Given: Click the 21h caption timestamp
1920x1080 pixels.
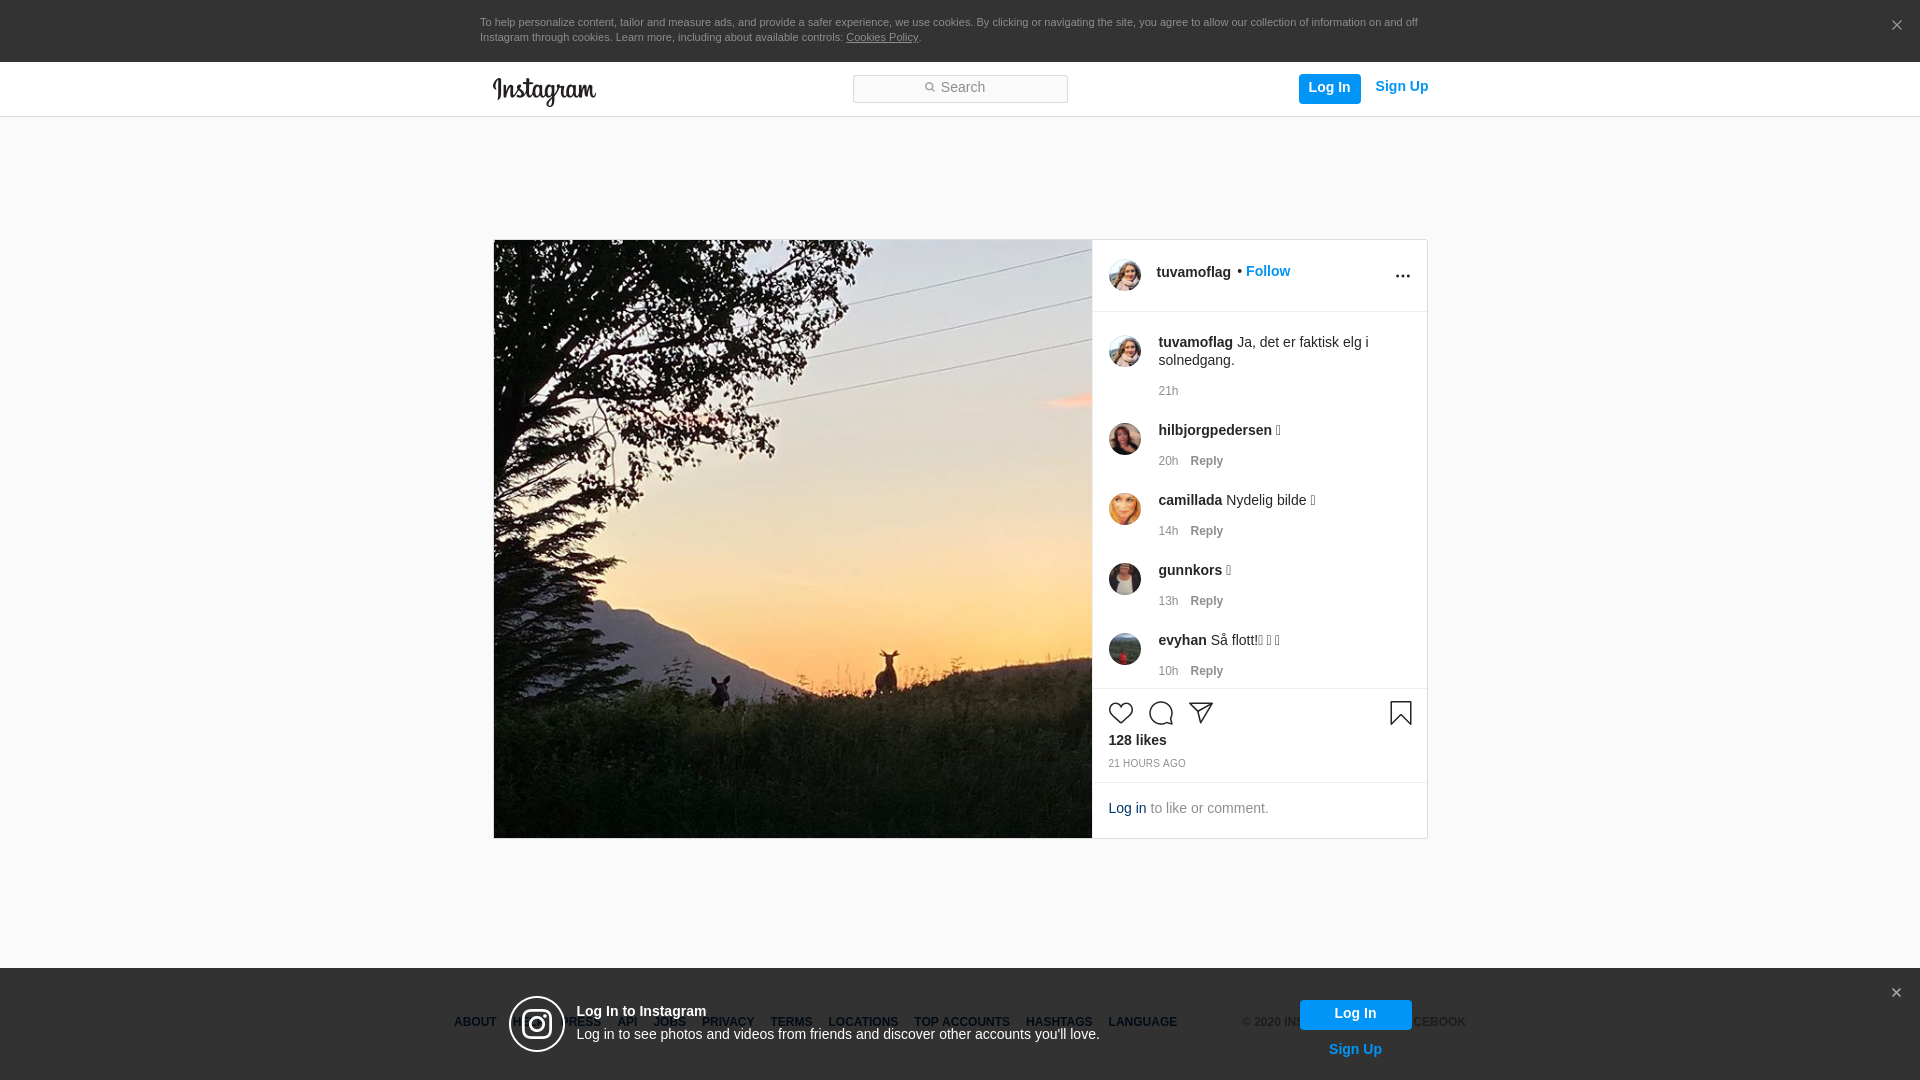Looking at the screenshot, I should tap(1168, 391).
